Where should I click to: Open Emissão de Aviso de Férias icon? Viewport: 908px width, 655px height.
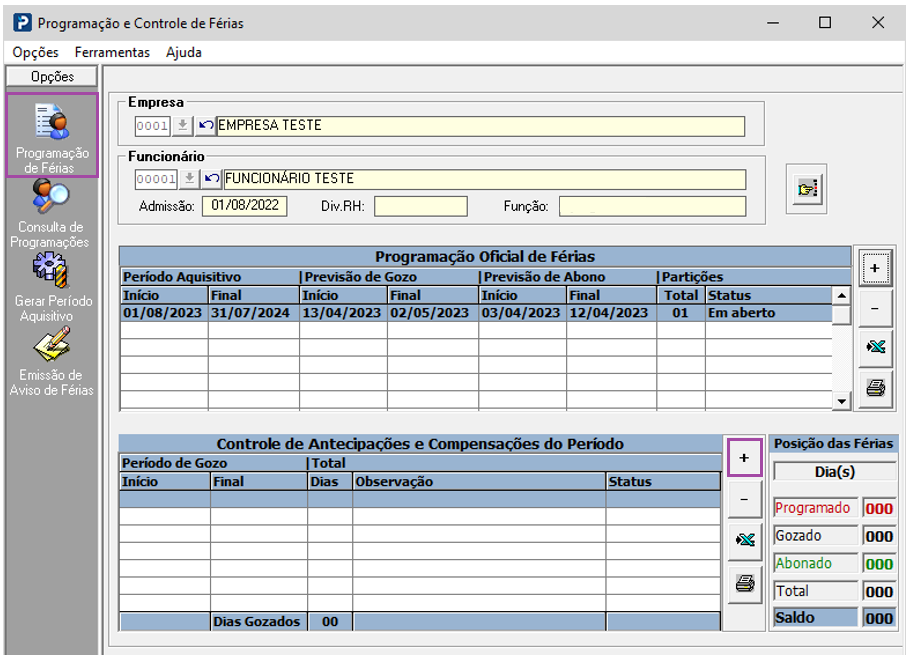tap(52, 343)
